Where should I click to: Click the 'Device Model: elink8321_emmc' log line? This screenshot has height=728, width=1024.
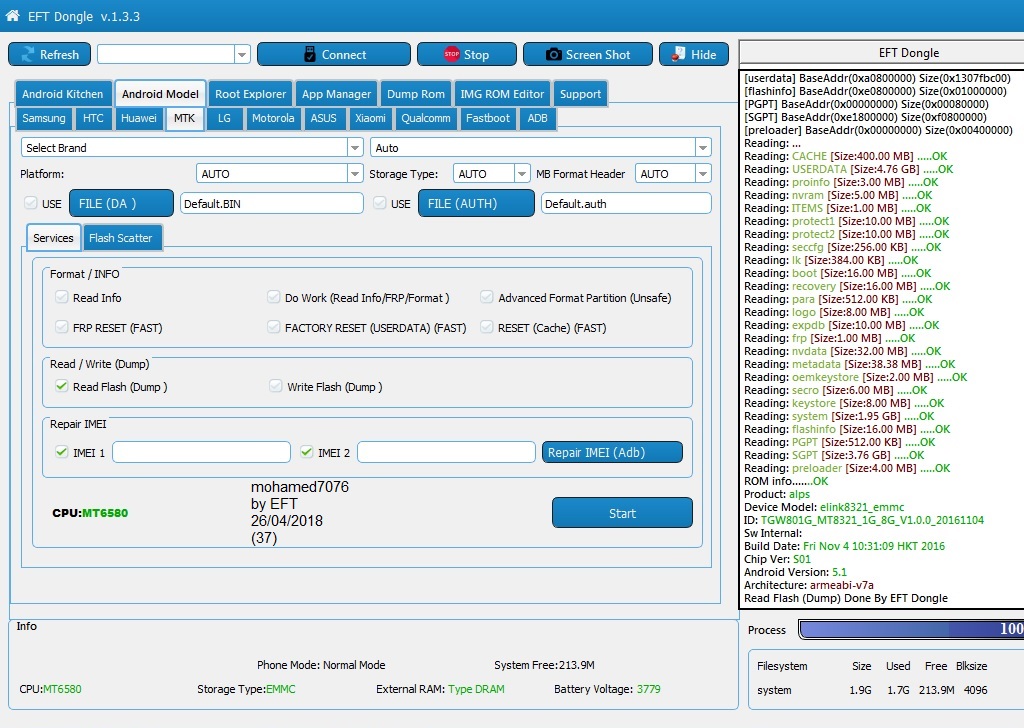pos(824,507)
